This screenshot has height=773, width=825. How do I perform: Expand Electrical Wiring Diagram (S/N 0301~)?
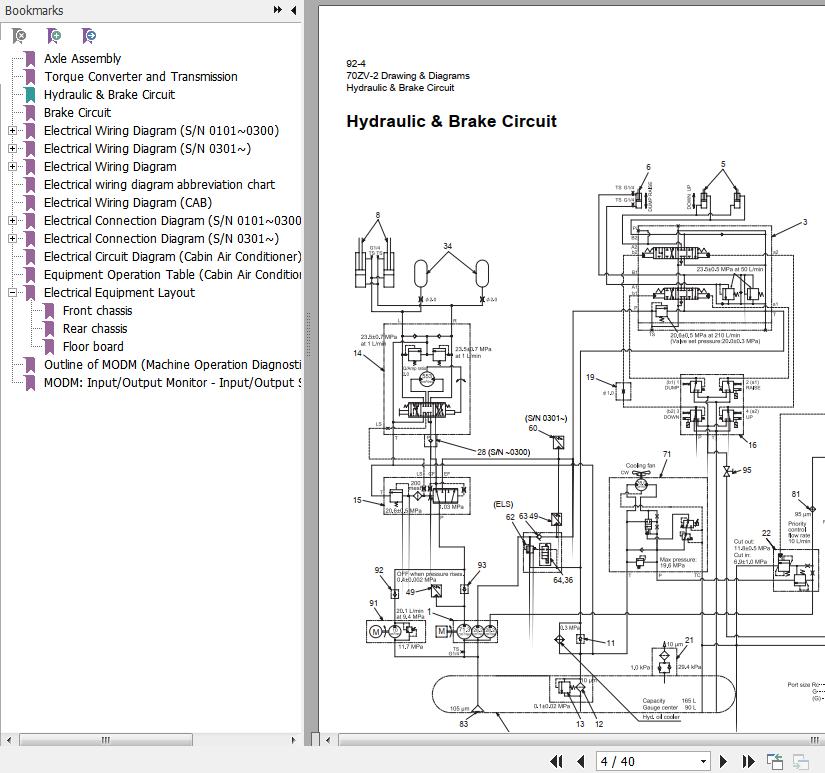(x=13, y=148)
